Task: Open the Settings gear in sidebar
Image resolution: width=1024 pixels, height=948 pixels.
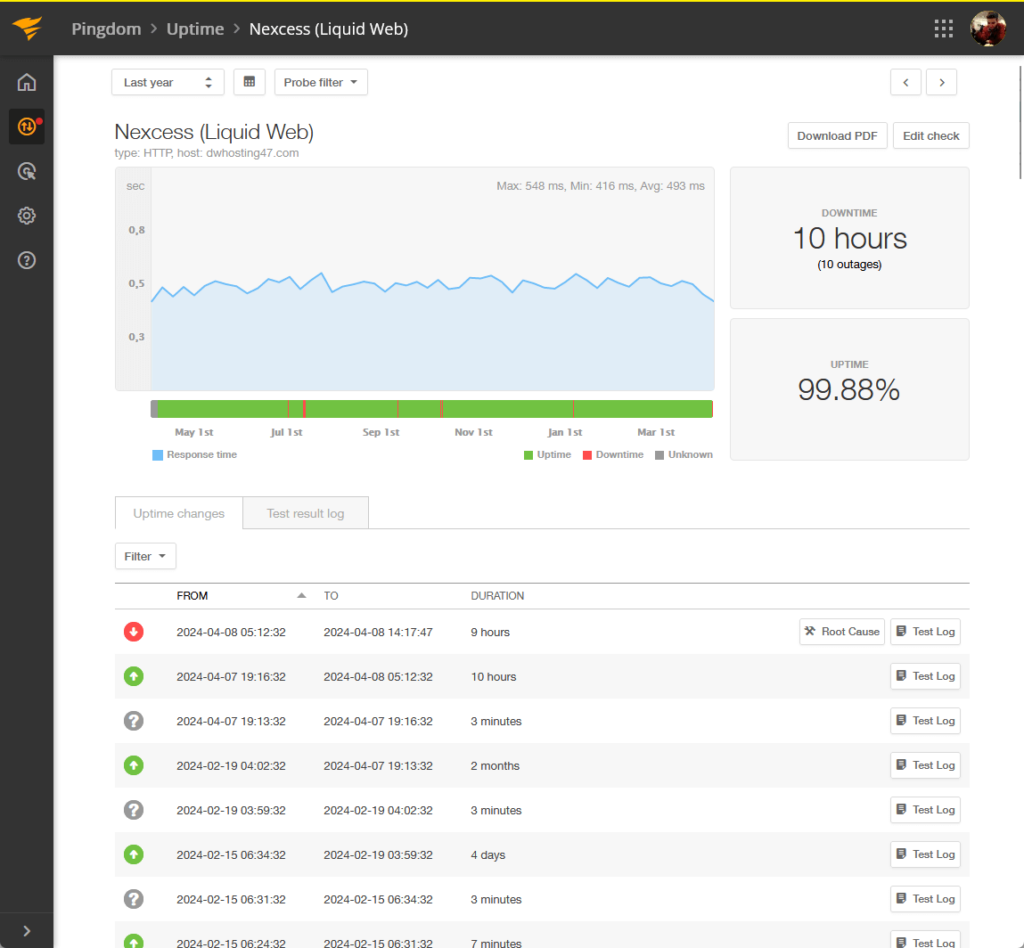Action: [x=27, y=215]
